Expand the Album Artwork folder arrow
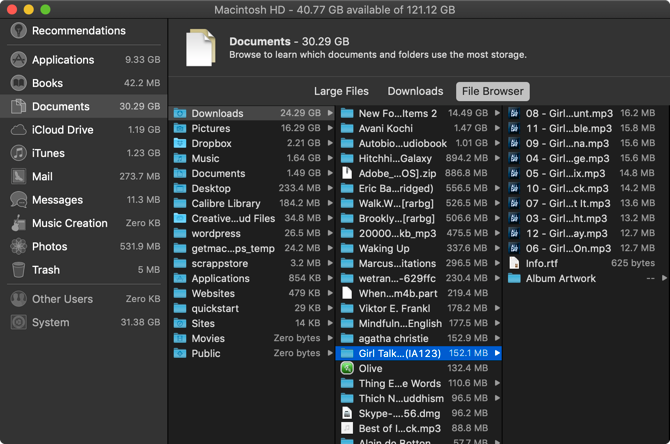670x444 pixels. 665,279
